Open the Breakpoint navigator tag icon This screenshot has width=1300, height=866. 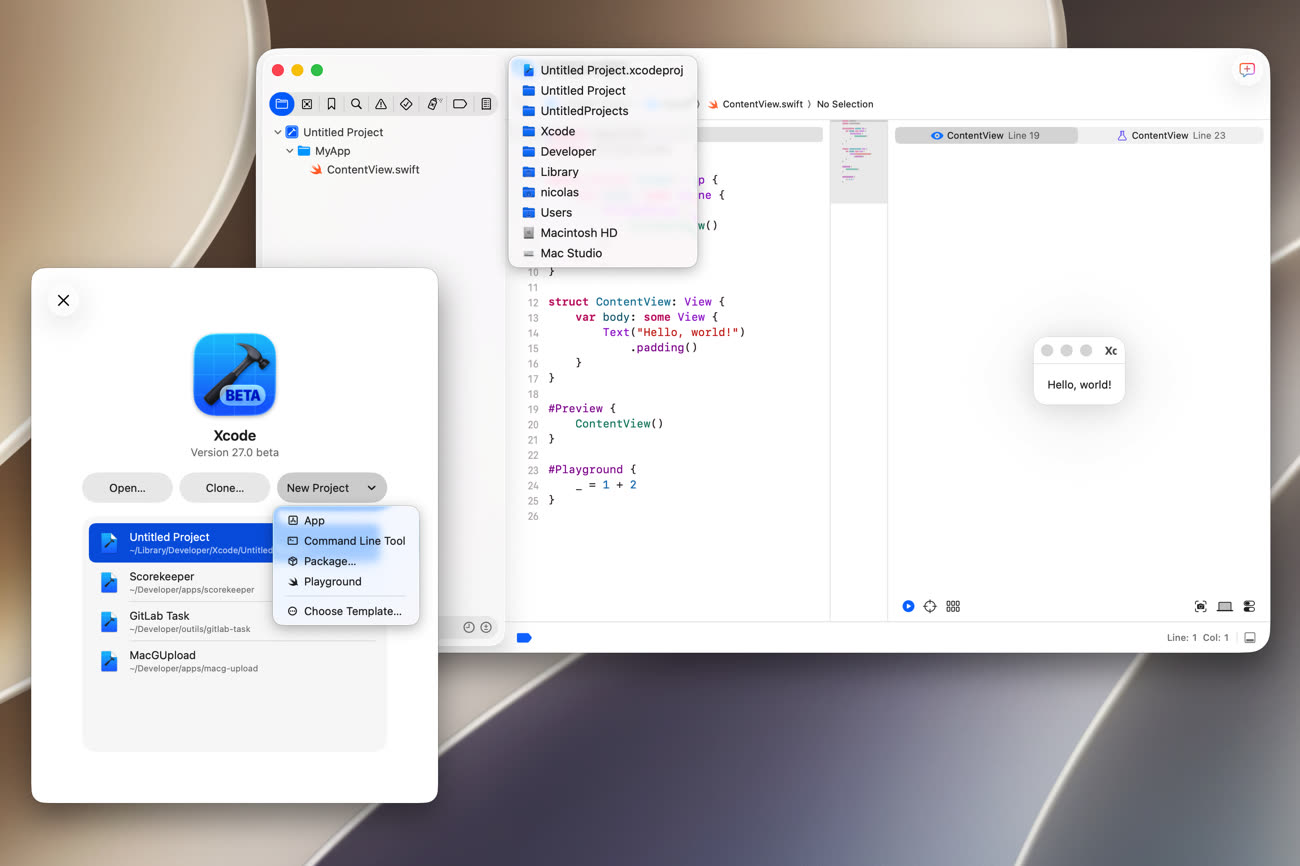point(460,104)
